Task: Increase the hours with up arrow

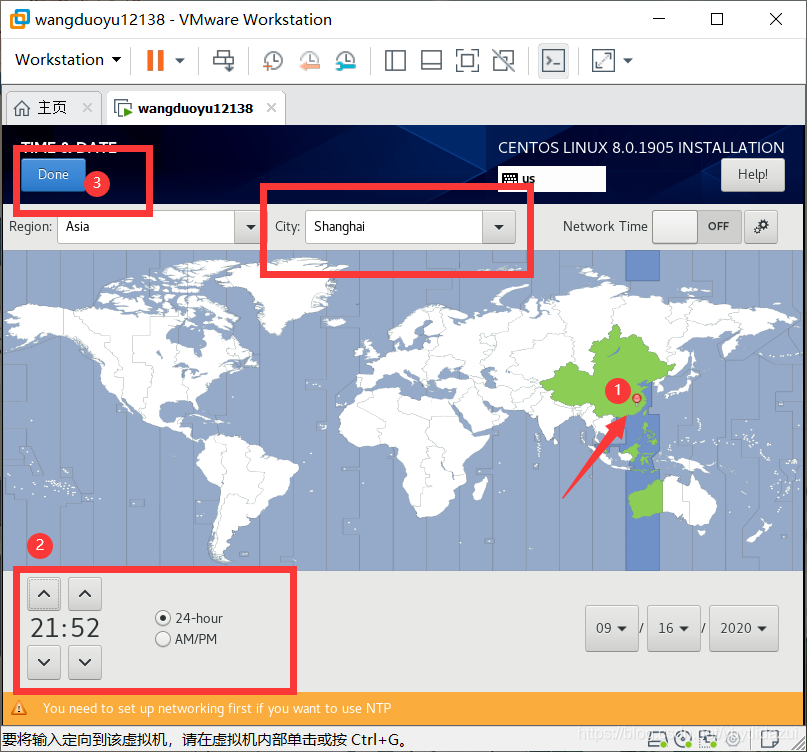Action: [x=44, y=593]
